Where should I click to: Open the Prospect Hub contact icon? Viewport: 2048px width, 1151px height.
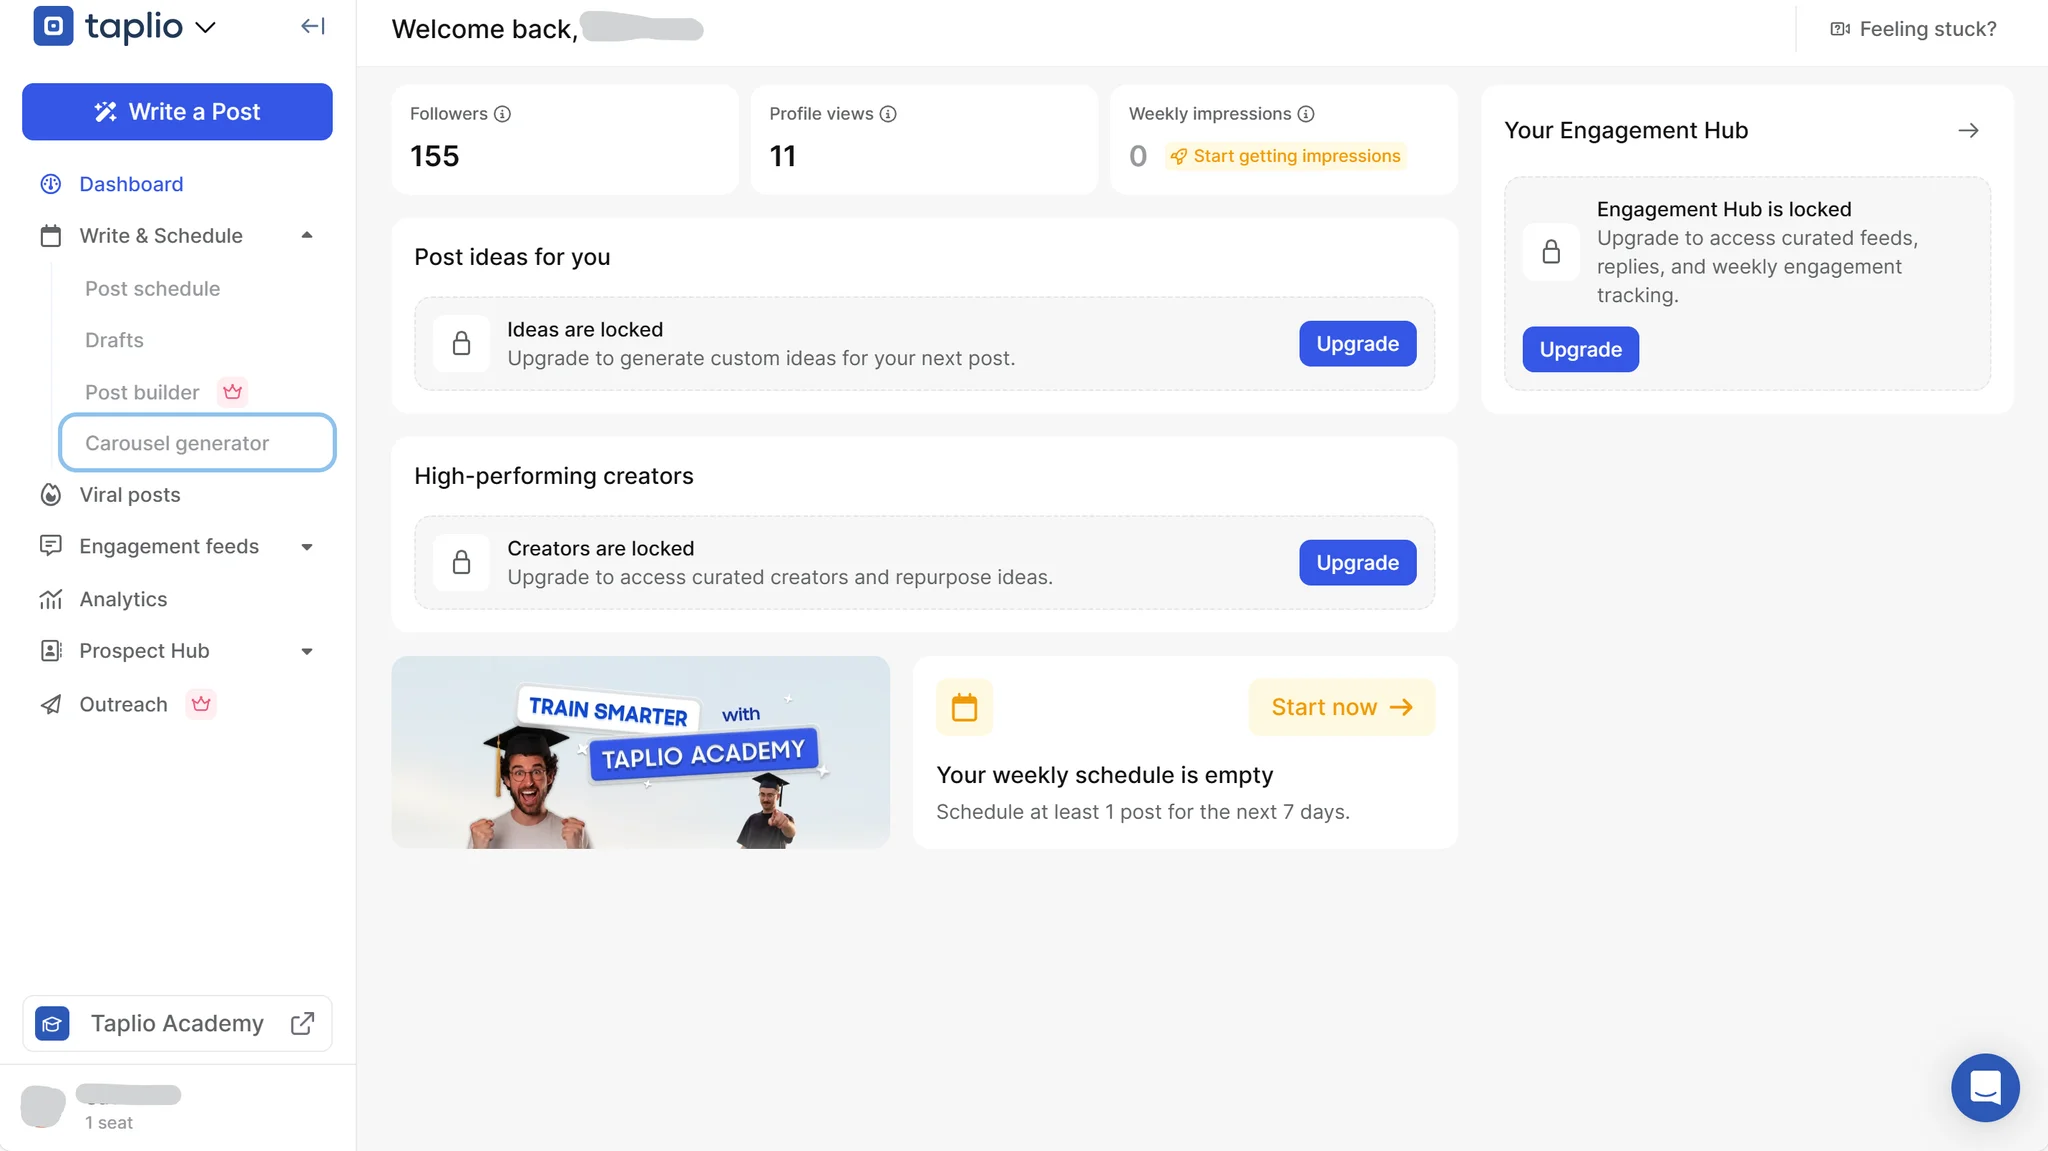tap(51, 650)
